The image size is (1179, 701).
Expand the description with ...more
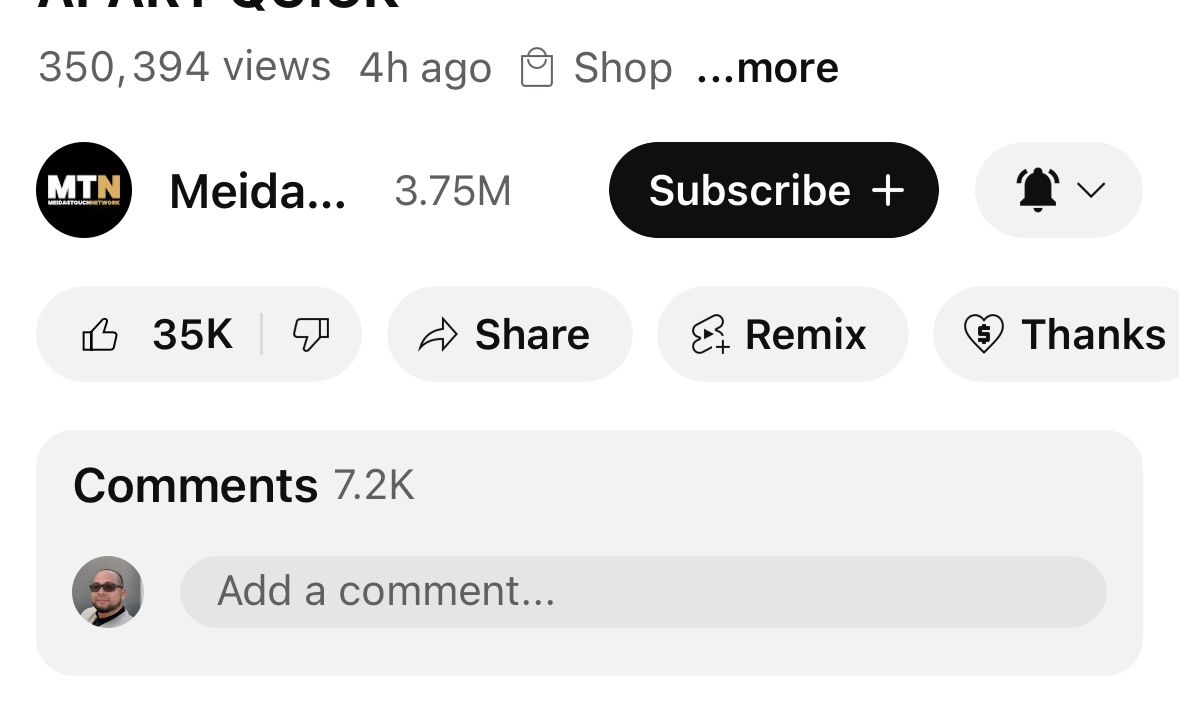click(x=768, y=68)
